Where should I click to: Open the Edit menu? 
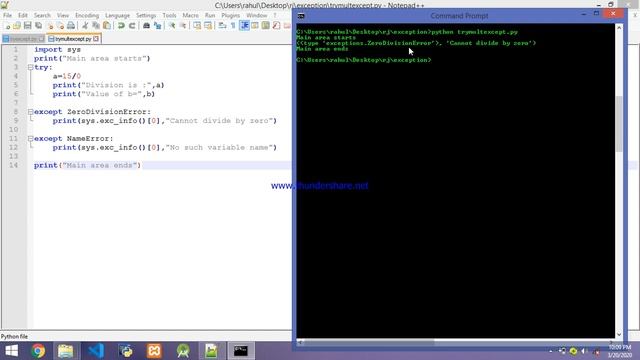click(23, 15)
